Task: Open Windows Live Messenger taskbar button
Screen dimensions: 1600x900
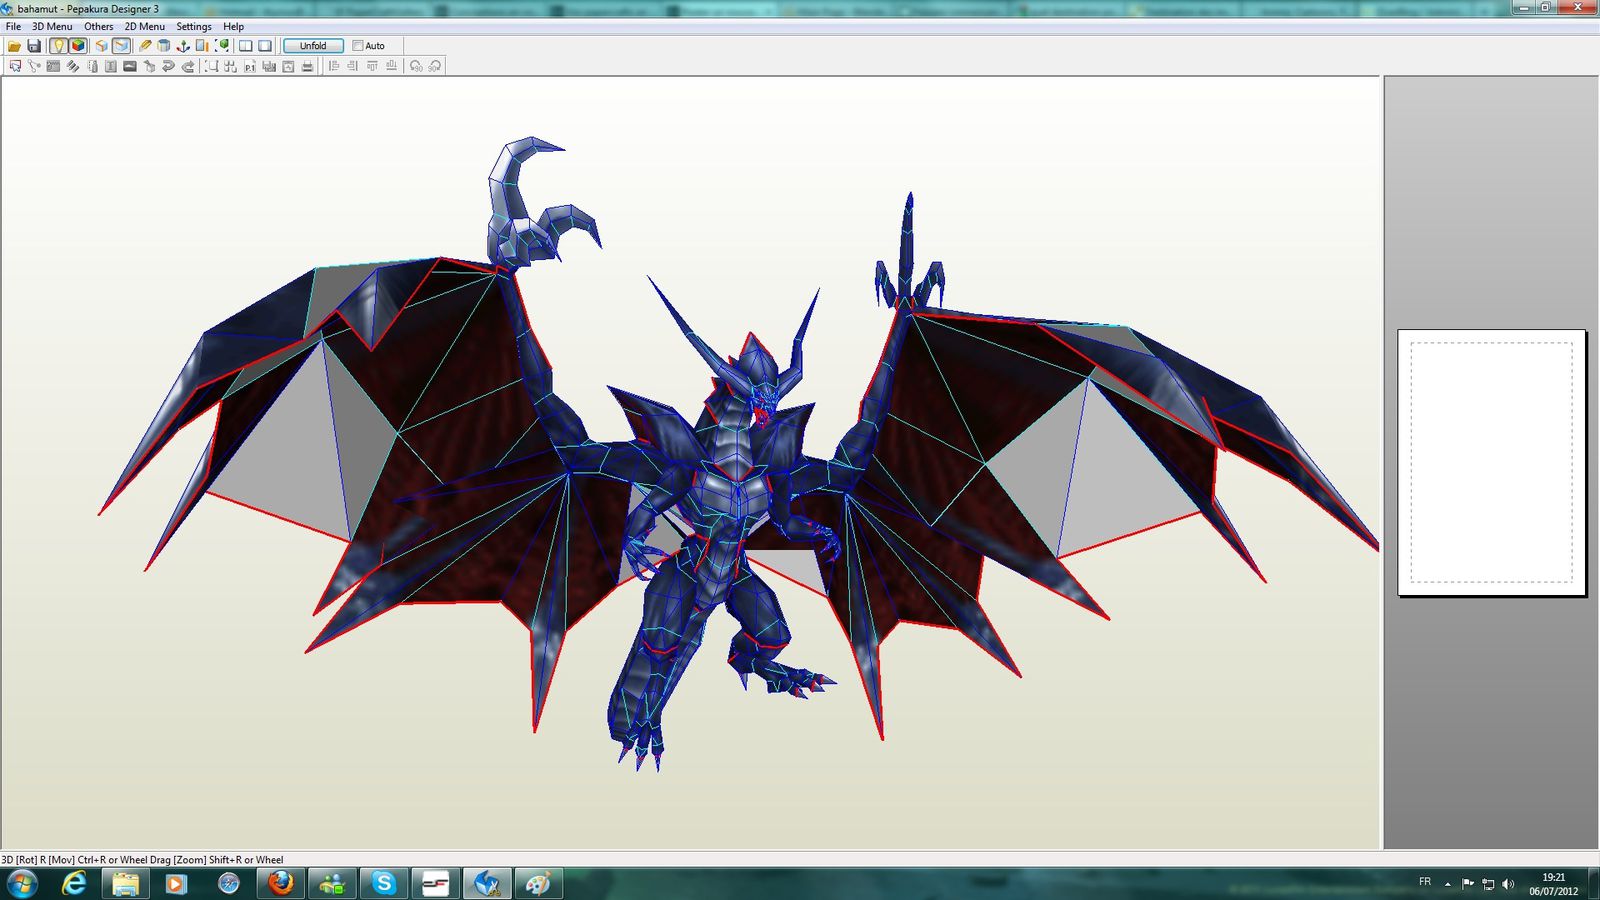Action: (x=332, y=883)
